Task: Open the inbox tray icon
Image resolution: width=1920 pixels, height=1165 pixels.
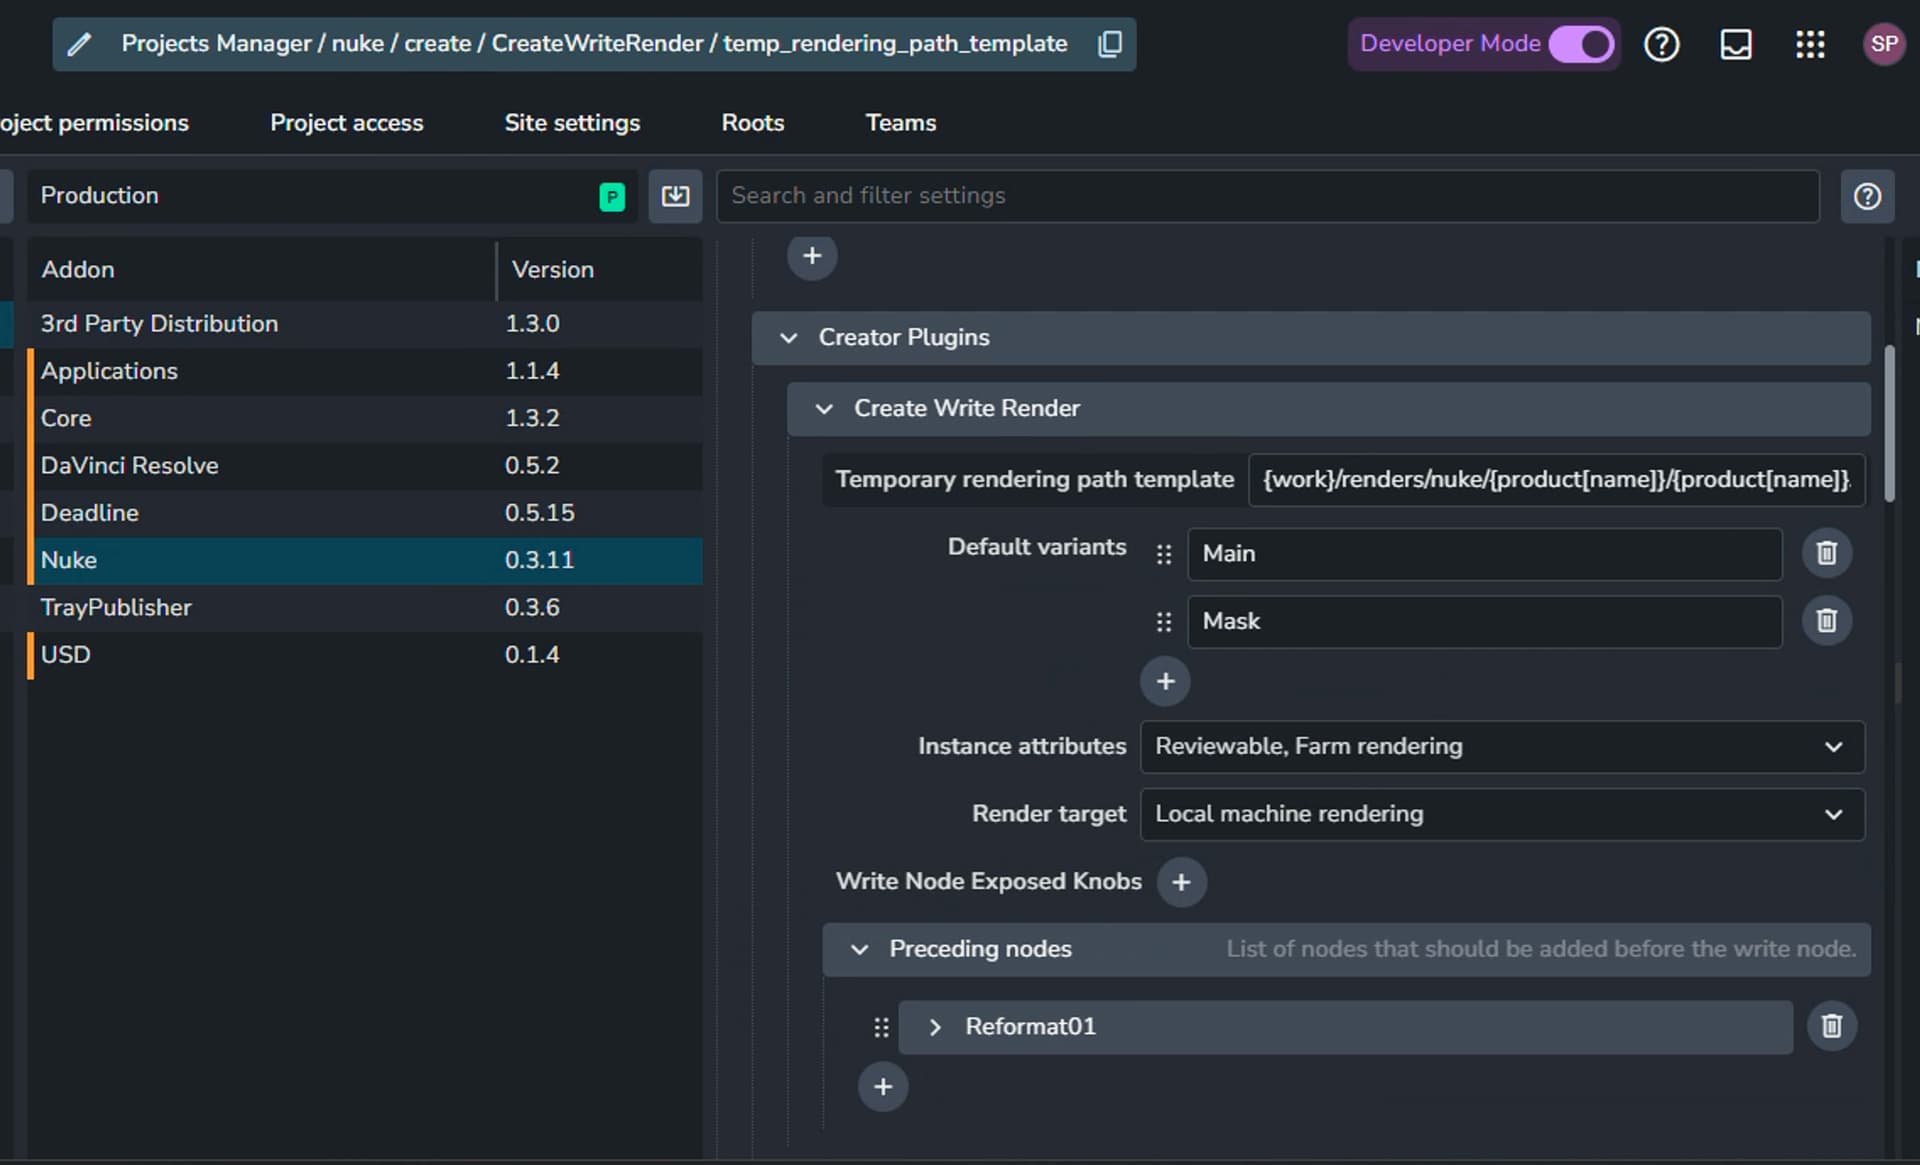Action: click(1736, 44)
